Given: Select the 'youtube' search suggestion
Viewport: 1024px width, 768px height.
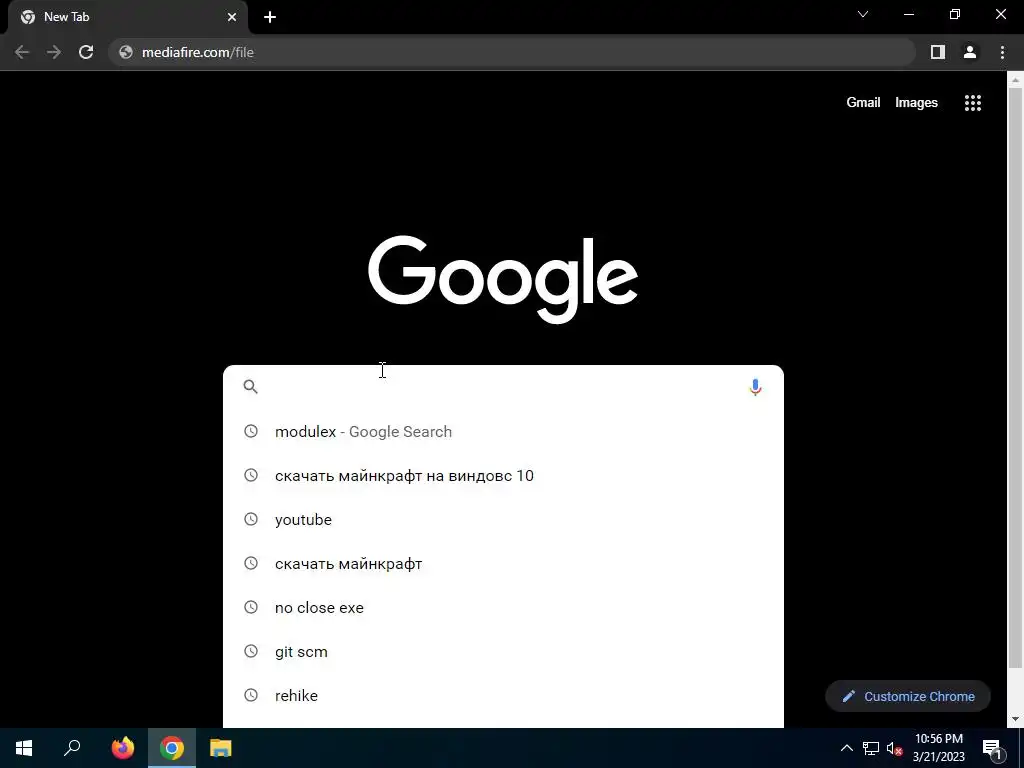Looking at the screenshot, I should point(503,519).
